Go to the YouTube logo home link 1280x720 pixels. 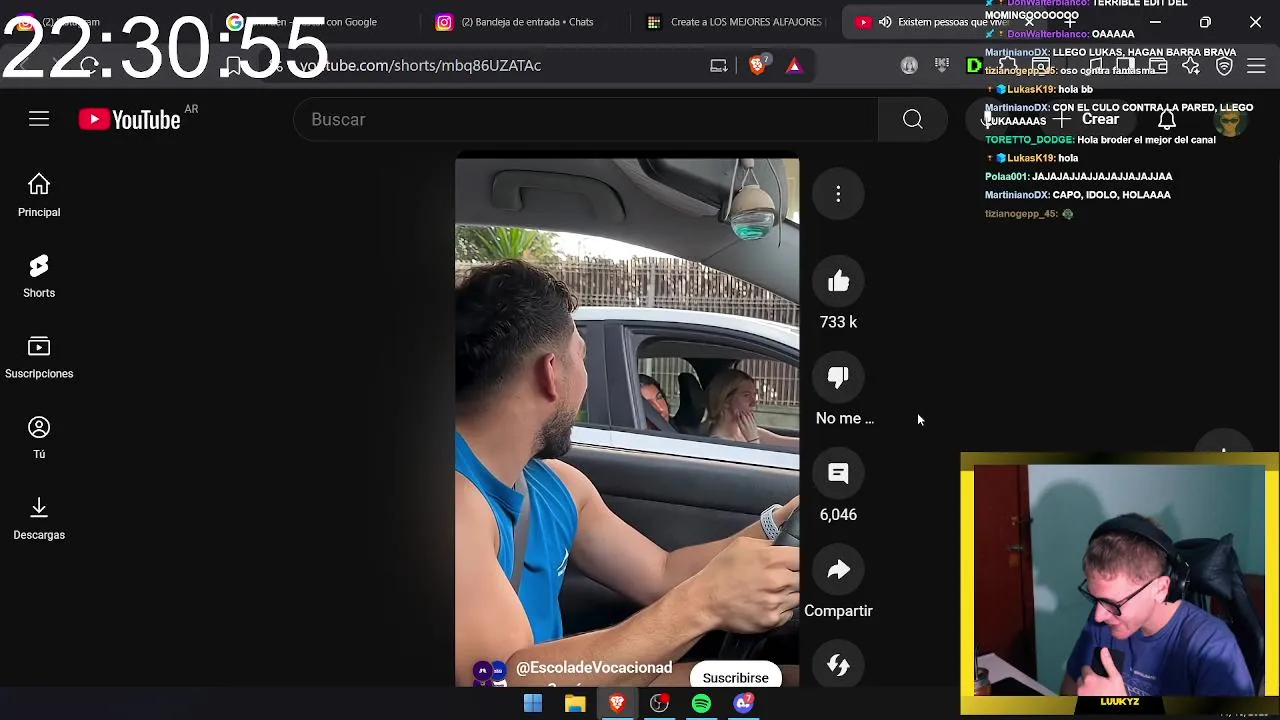click(130, 120)
